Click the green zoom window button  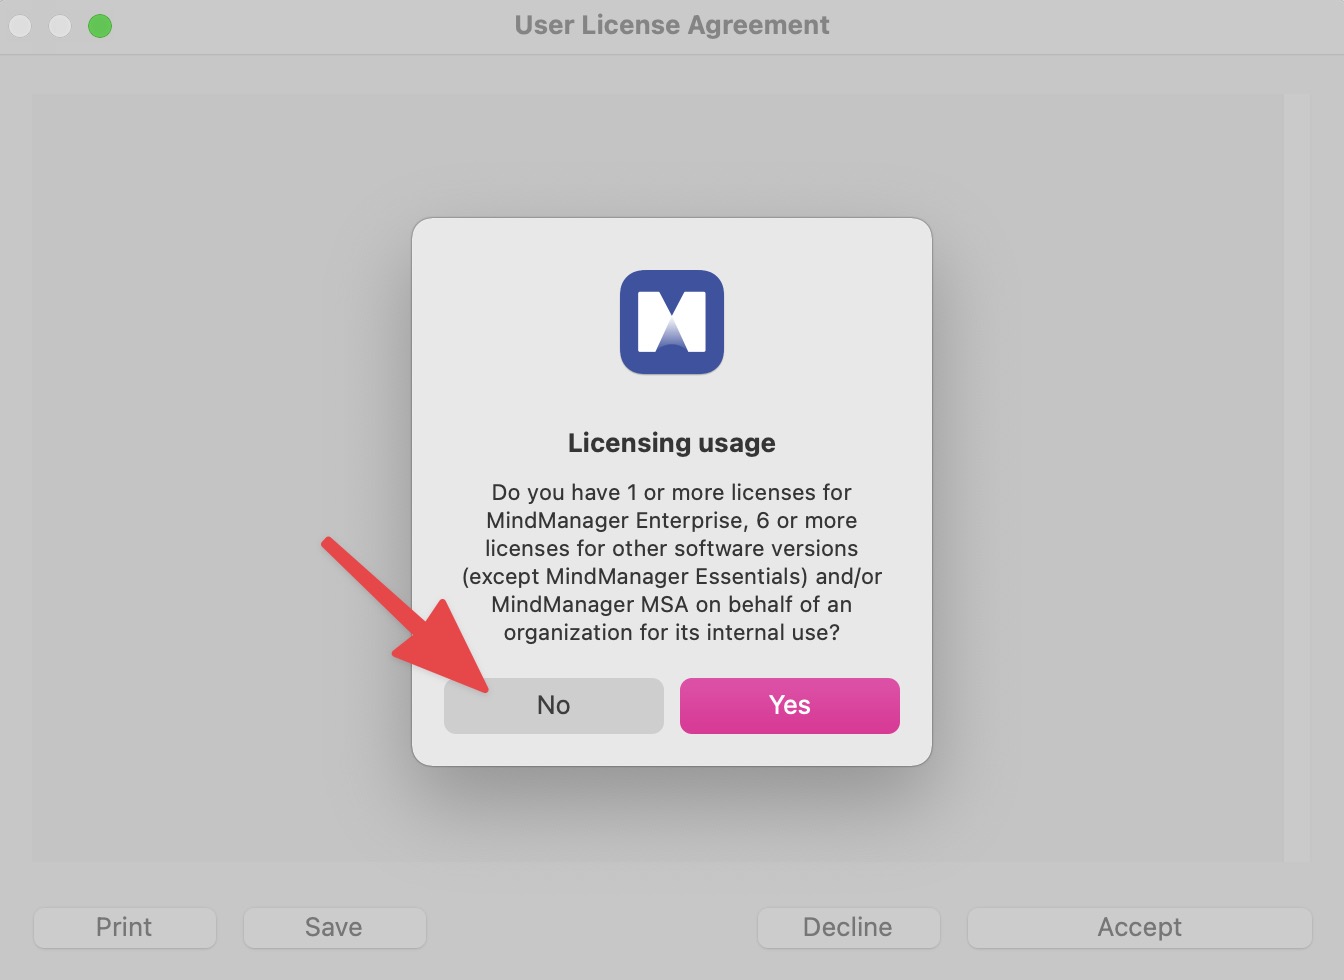click(100, 26)
